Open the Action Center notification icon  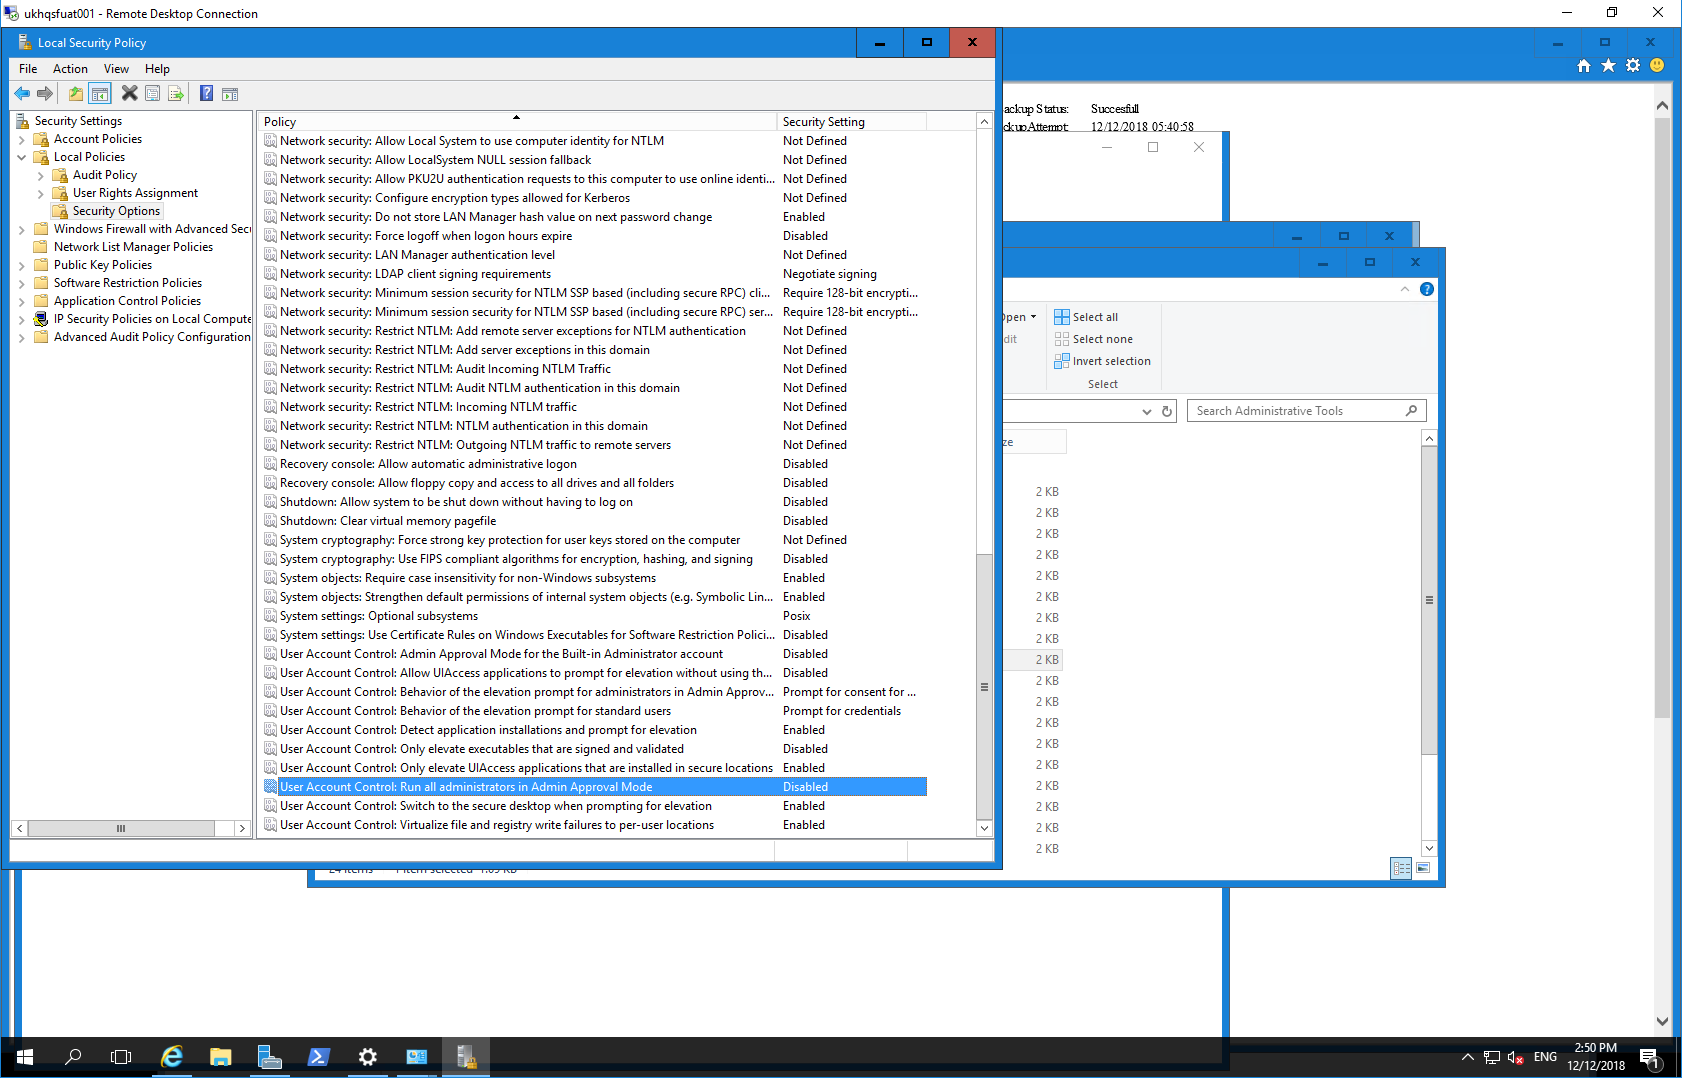click(1651, 1058)
